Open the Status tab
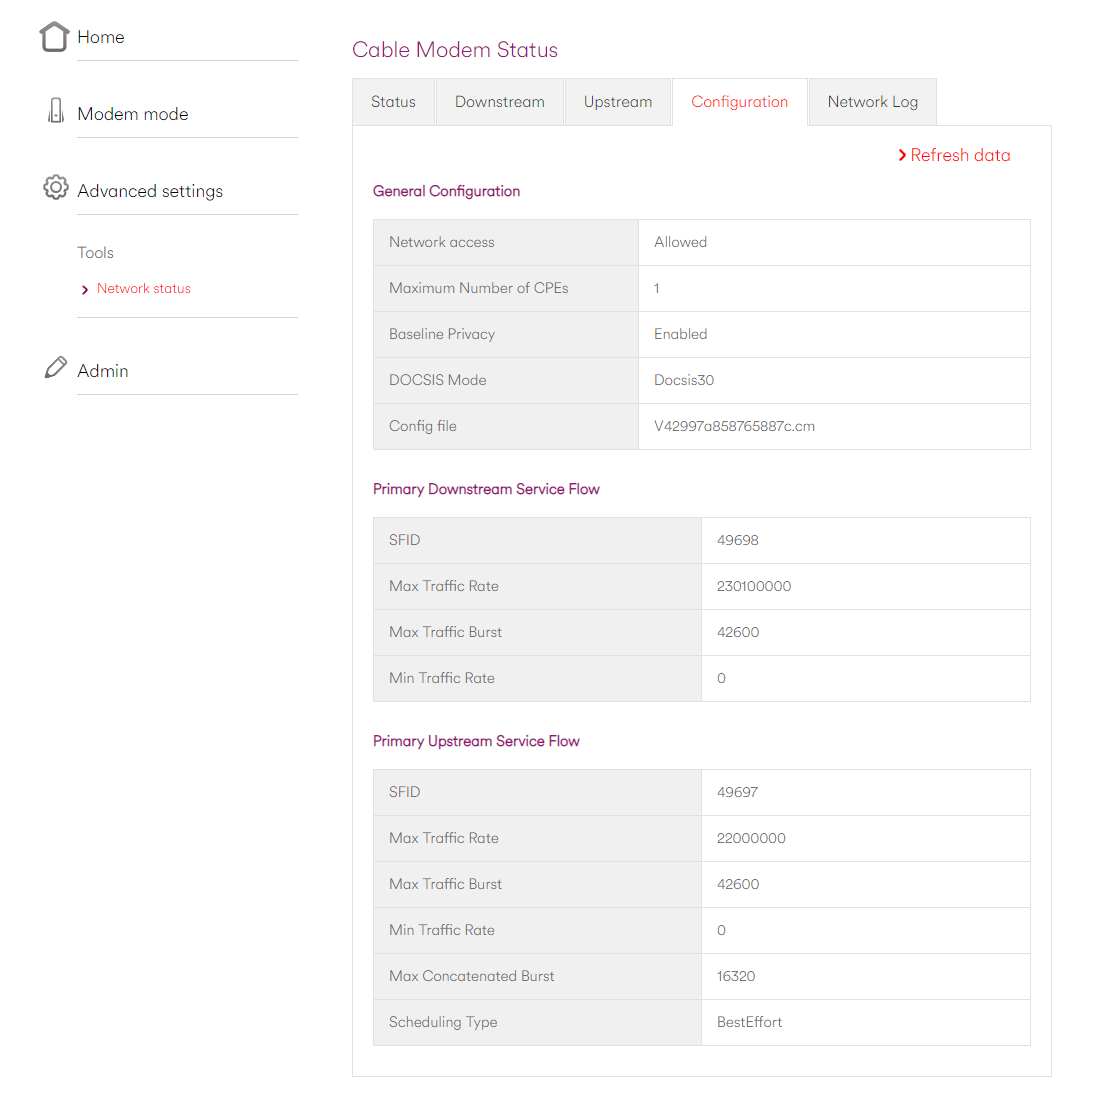This screenshot has width=1097, height=1110. click(393, 102)
